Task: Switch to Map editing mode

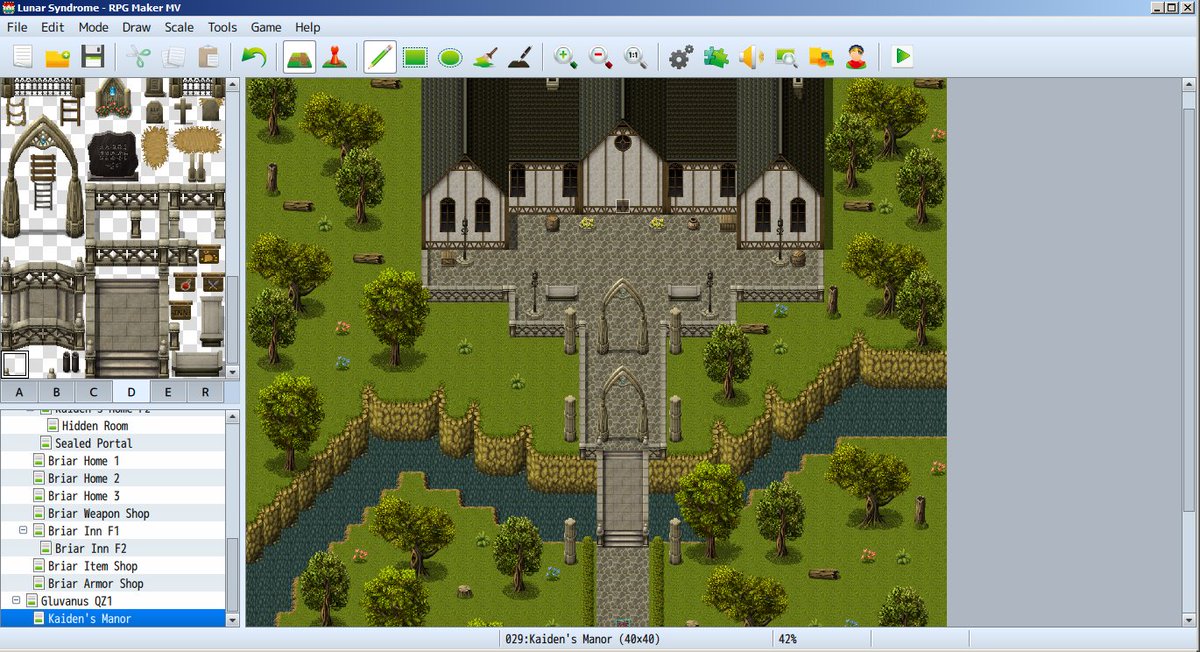Action: 300,57
